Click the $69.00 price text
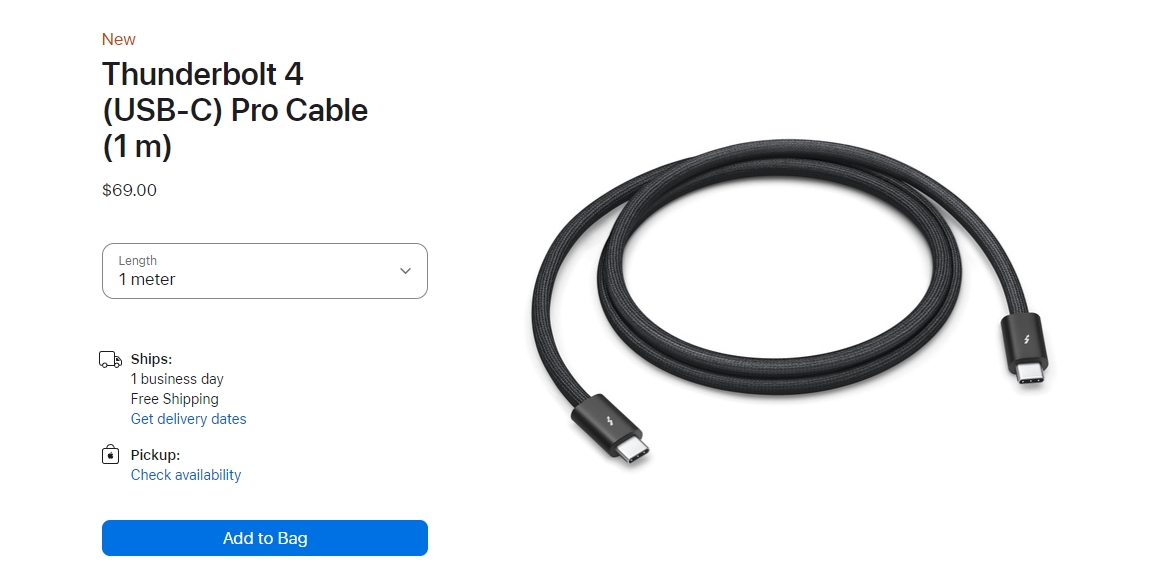The image size is (1164, 574). (129, 190)
